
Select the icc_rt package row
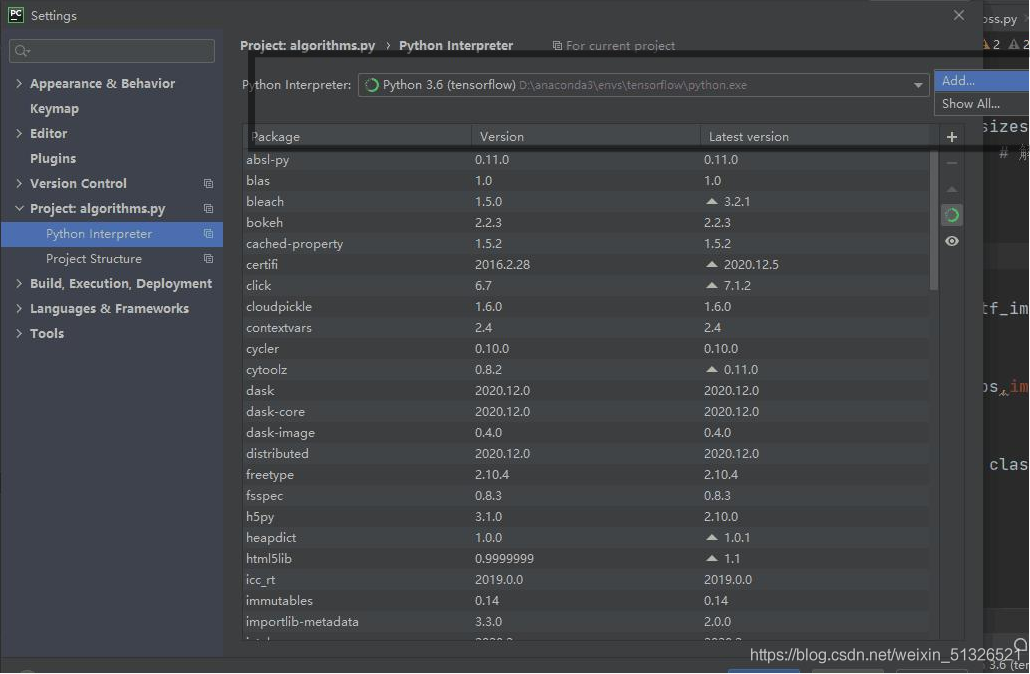click(x=586, y=580)
